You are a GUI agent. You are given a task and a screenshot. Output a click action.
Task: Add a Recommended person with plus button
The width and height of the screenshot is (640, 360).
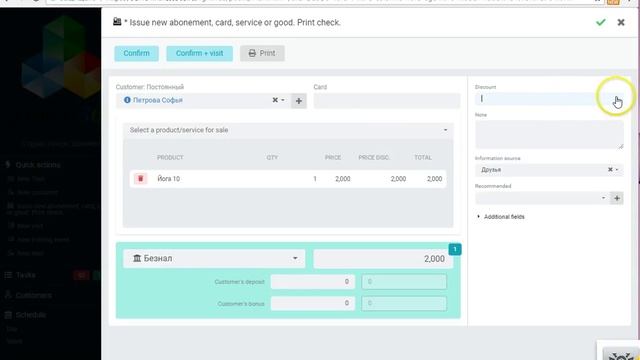coord(617,198)
